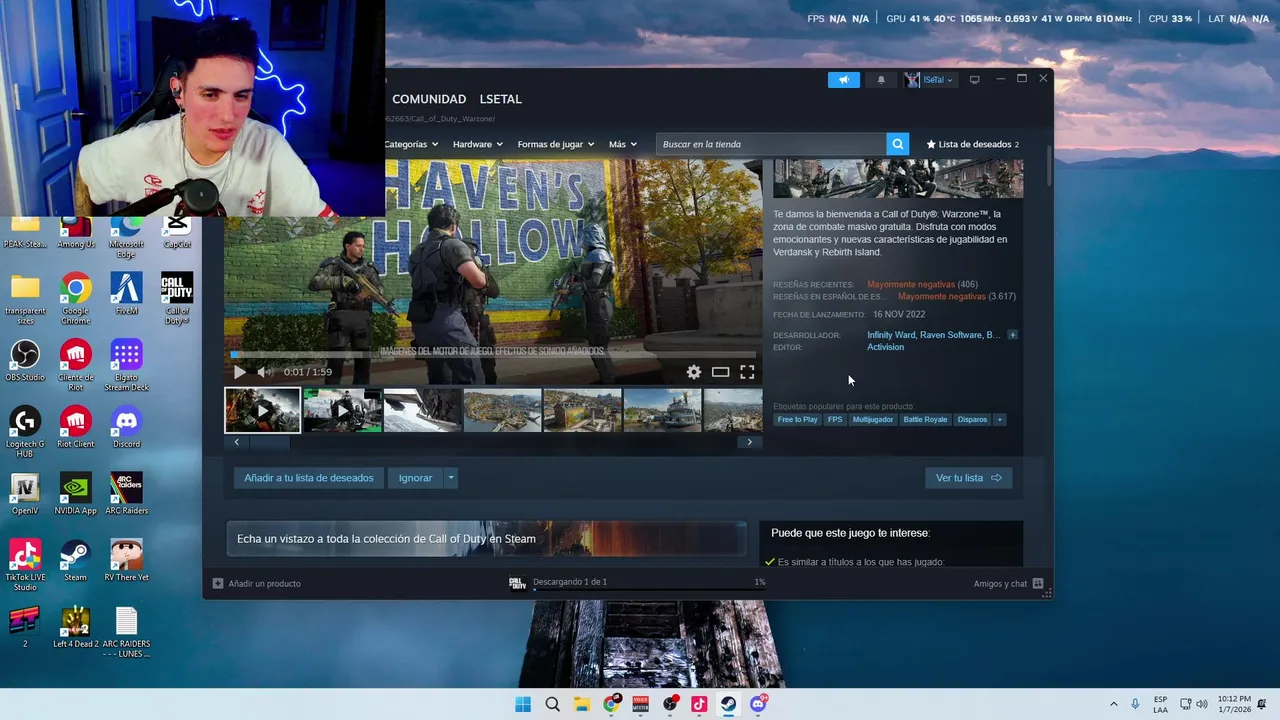The width and height of the screenshot is (1280, 720).
Task: Click Buscar en la tienda search field
Action: click(771, 144)
